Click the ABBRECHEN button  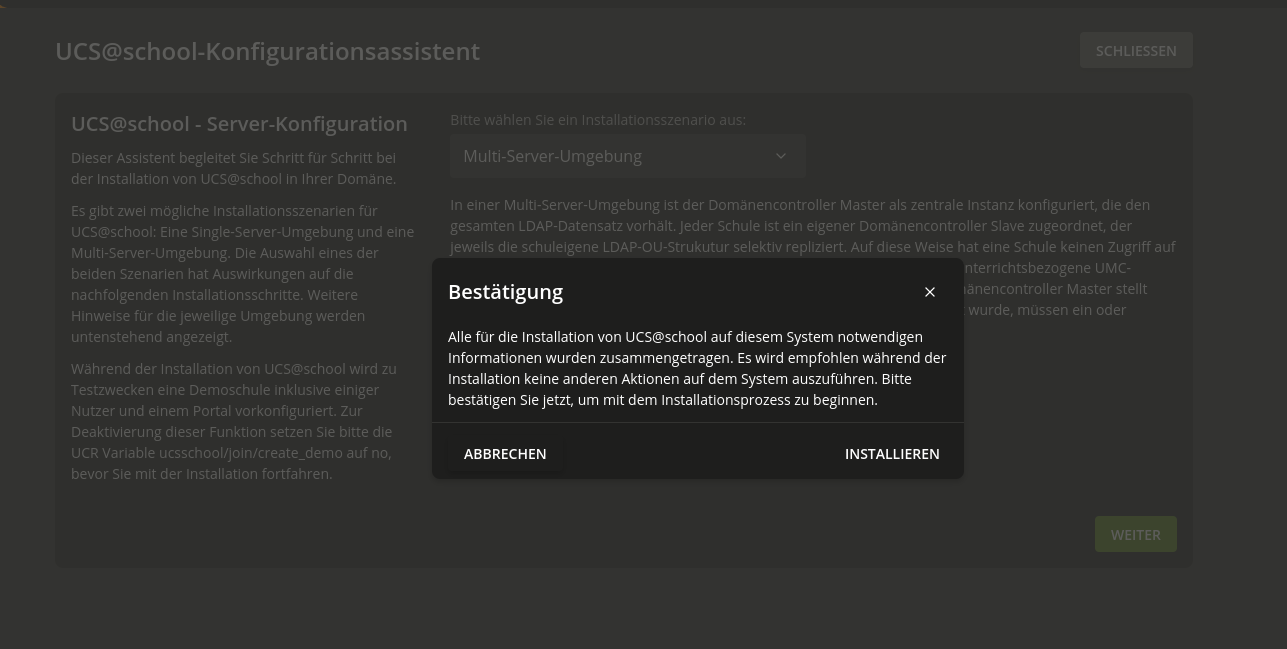click(505, 454)
